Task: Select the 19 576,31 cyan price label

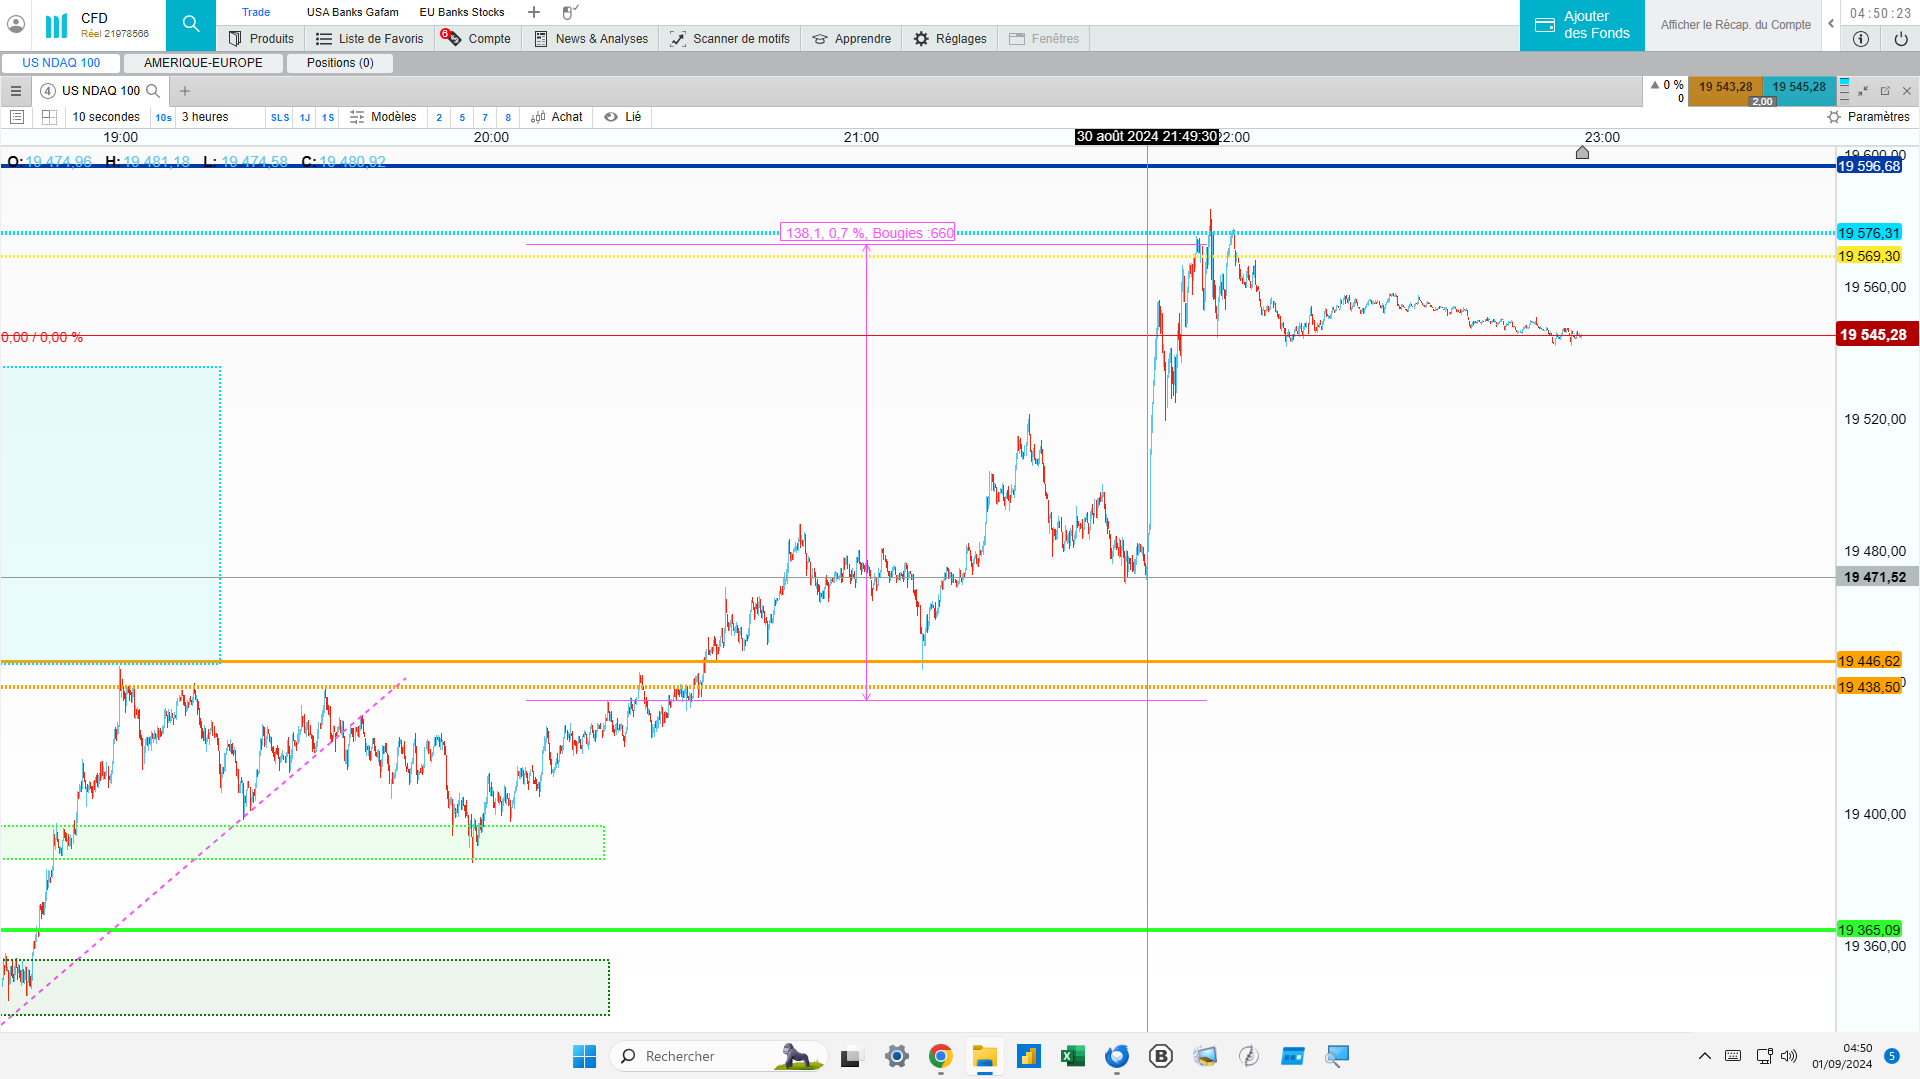Action: click(1869, 233)
